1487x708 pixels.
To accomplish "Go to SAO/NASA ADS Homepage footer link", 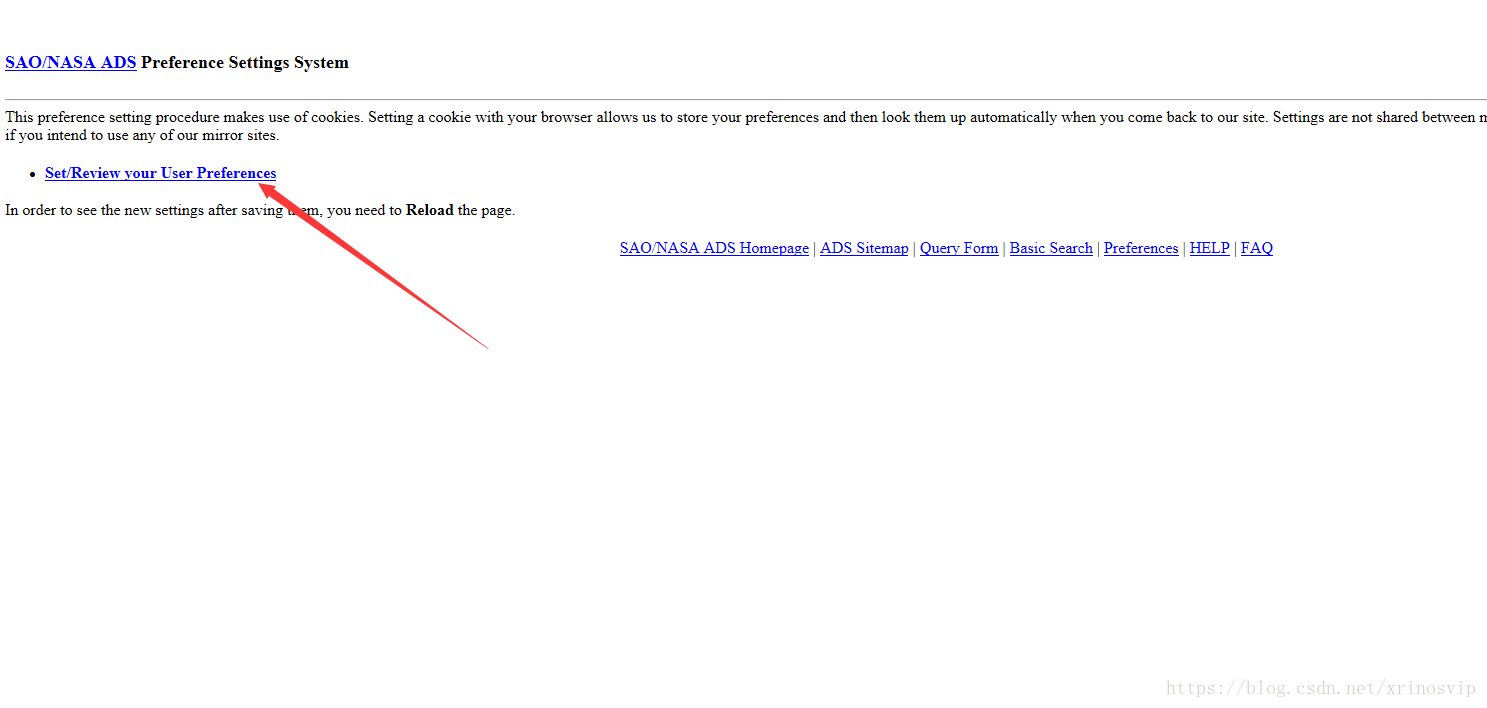I will click(x=714, y=248).
